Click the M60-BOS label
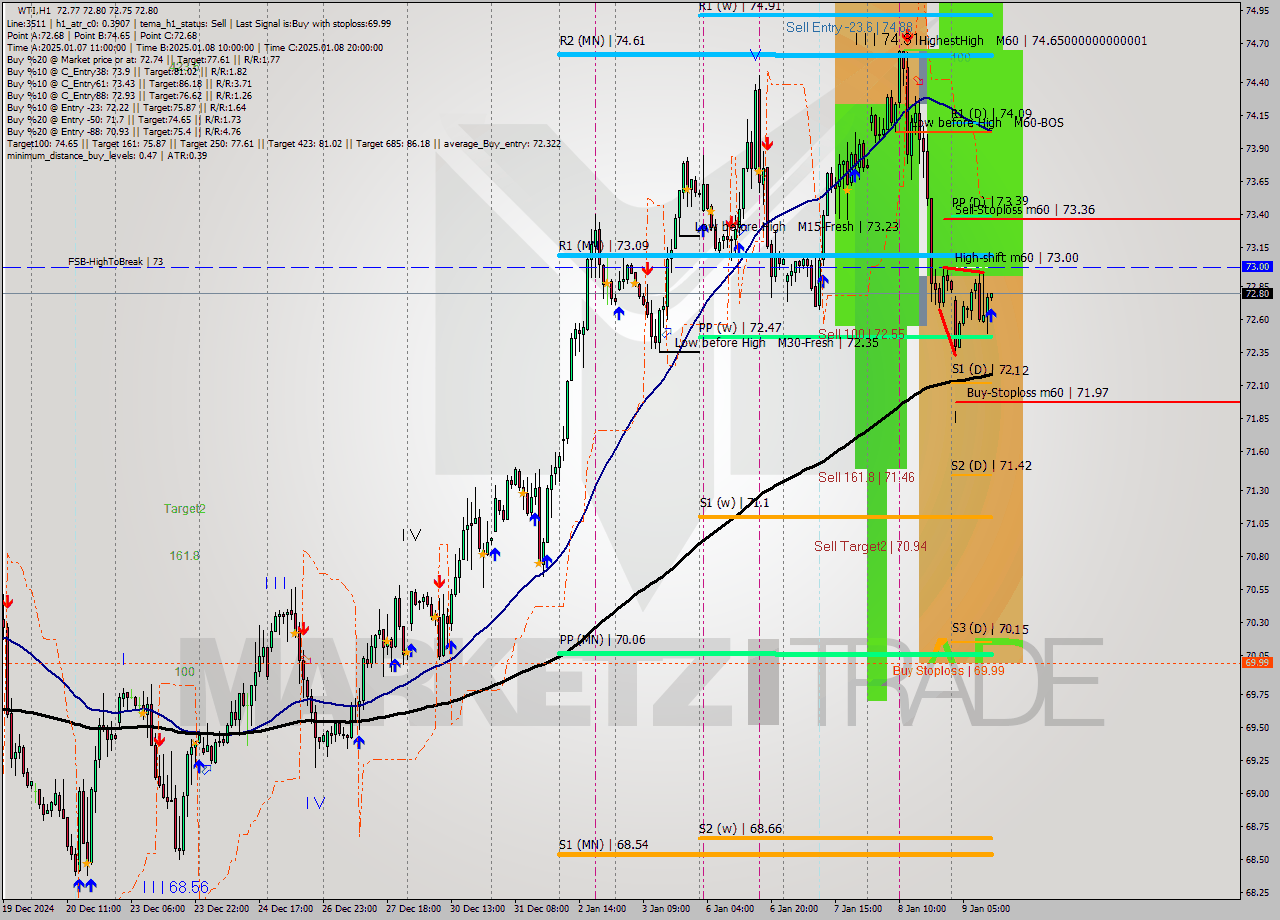Screen dimensions: 1280x920 1039,123
